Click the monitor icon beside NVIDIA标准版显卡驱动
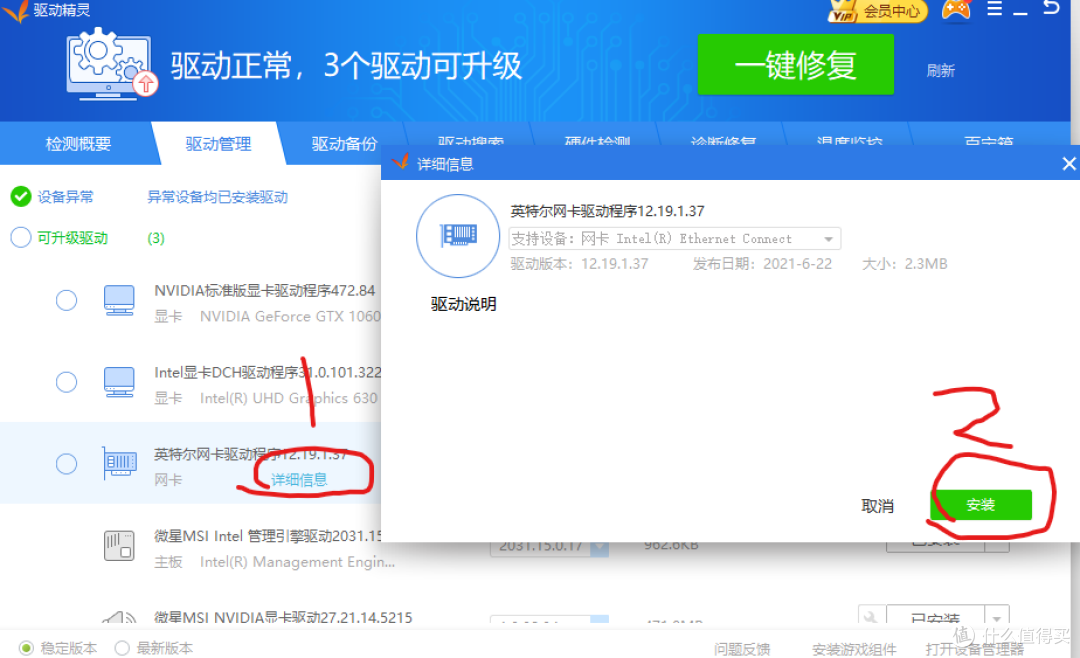Viewport: 1080px width, 658px height. [x=119, y=300]
